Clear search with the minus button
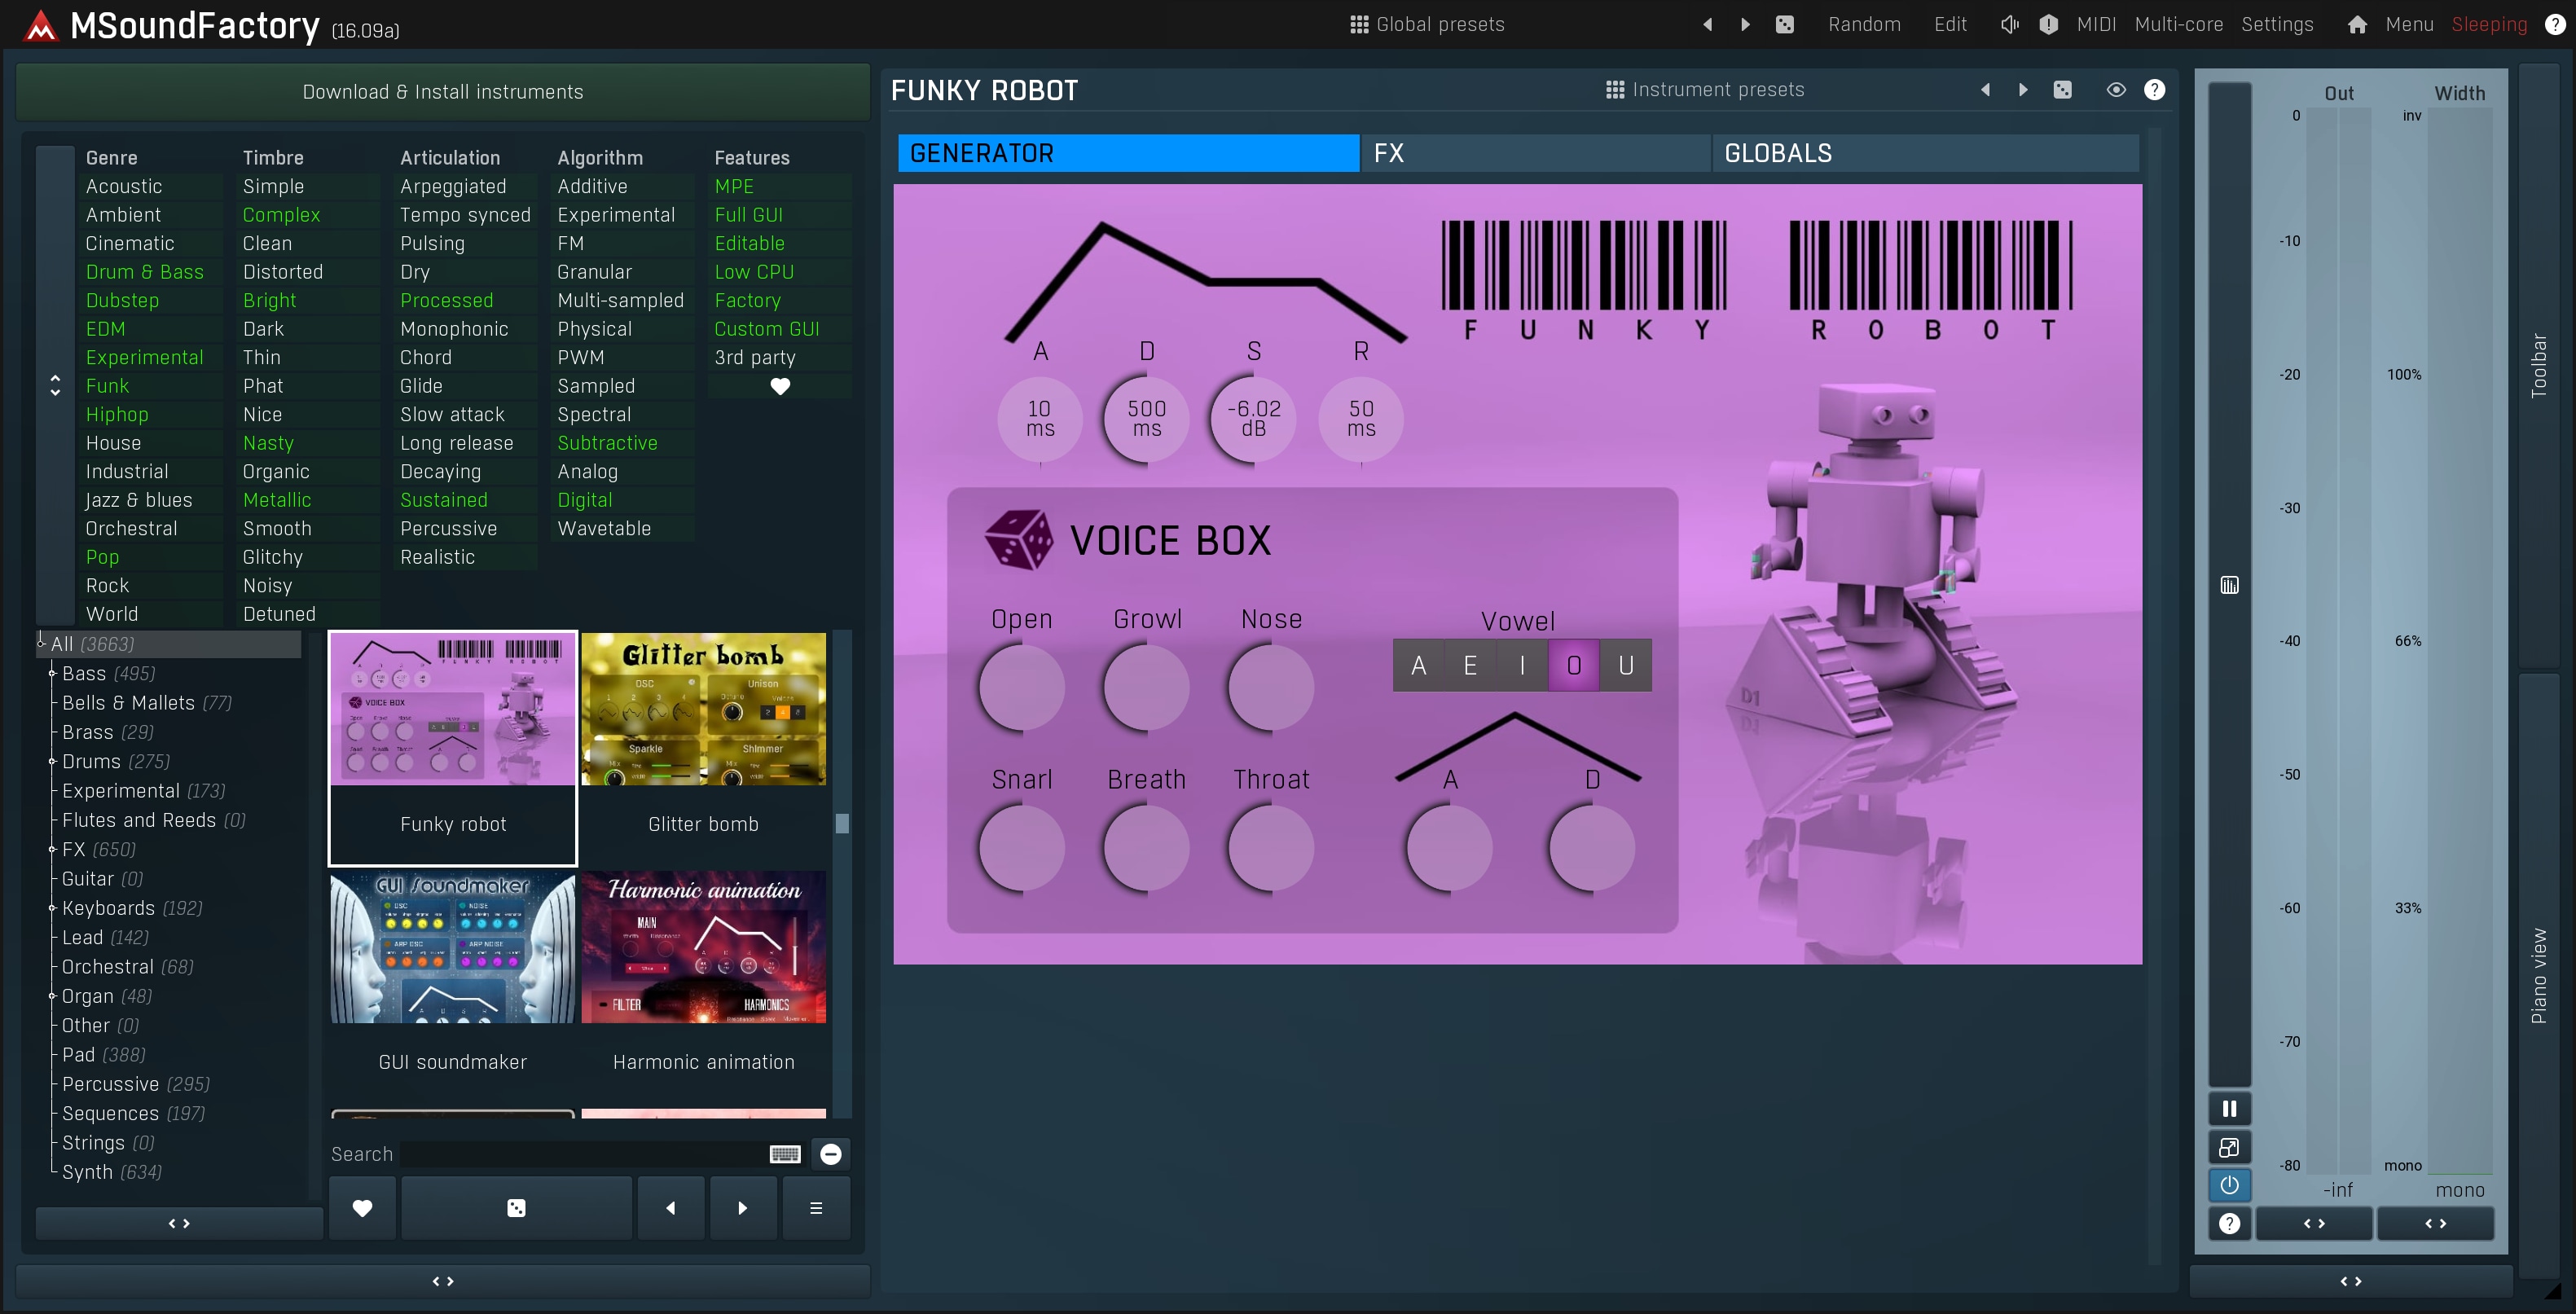This screenshot has height=1314, width=2576. [830, 1154]
